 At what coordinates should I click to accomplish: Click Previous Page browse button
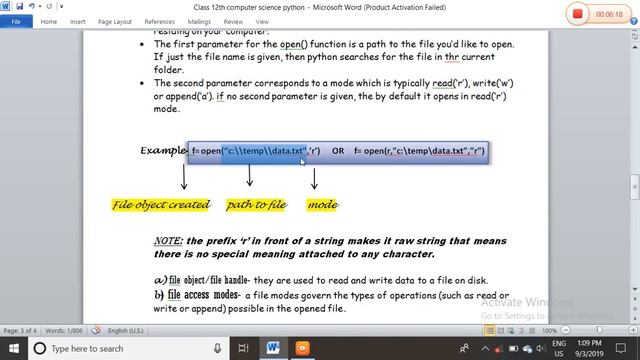[635, 300]
